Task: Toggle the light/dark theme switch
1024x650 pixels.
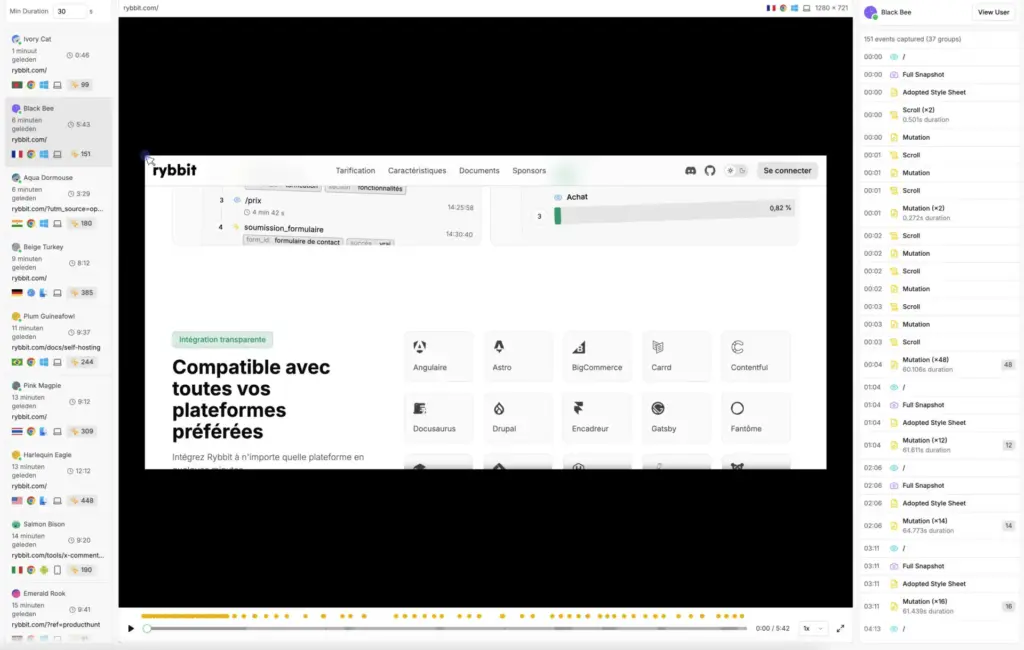Action: click(x=736, y=171)
